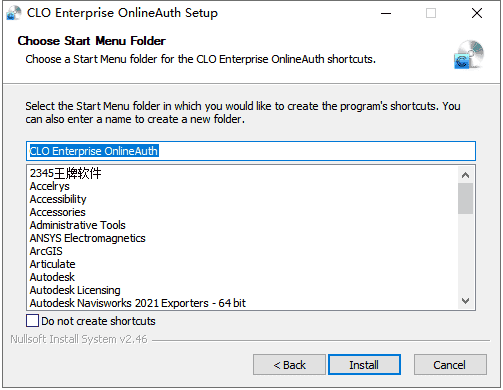Click the Start Menu folder name field

tap(251, 151)
